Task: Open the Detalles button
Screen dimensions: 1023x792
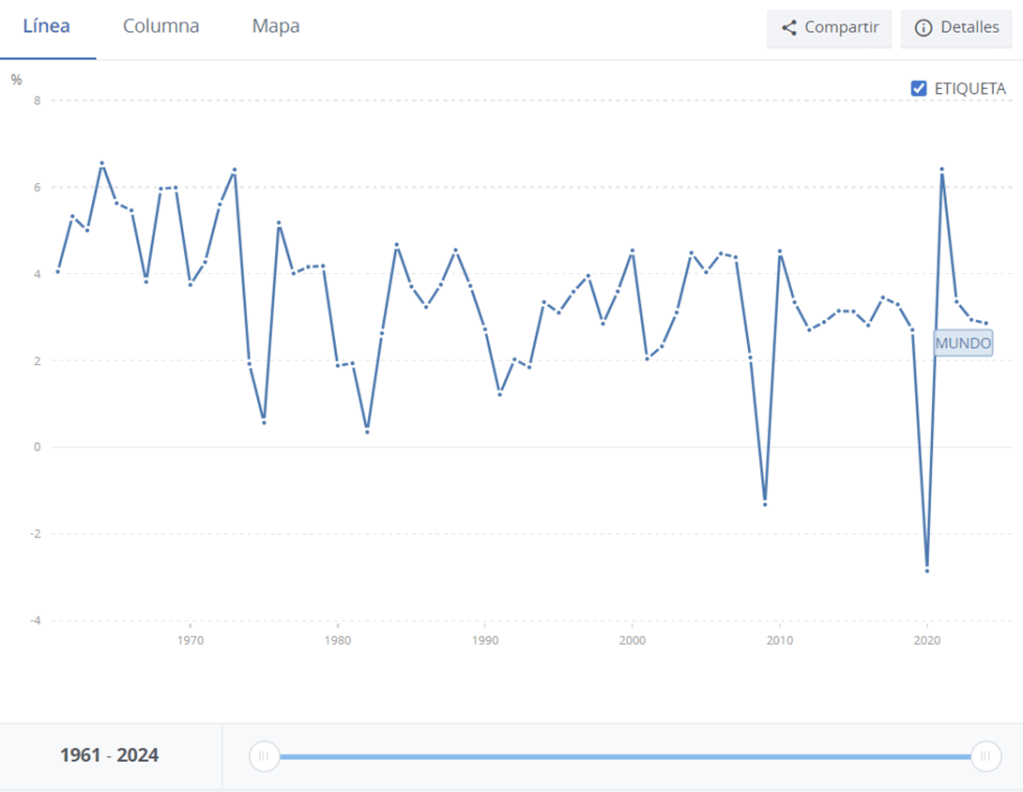Action: tap(958, 28)
